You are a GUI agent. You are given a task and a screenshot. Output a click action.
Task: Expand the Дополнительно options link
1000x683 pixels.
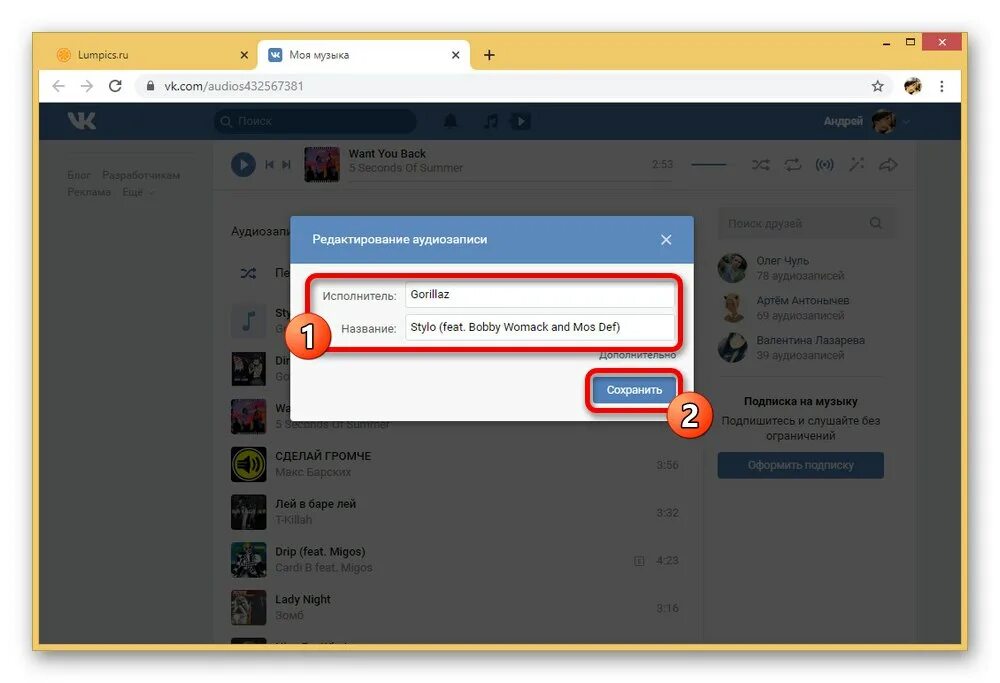coord(637,355)
